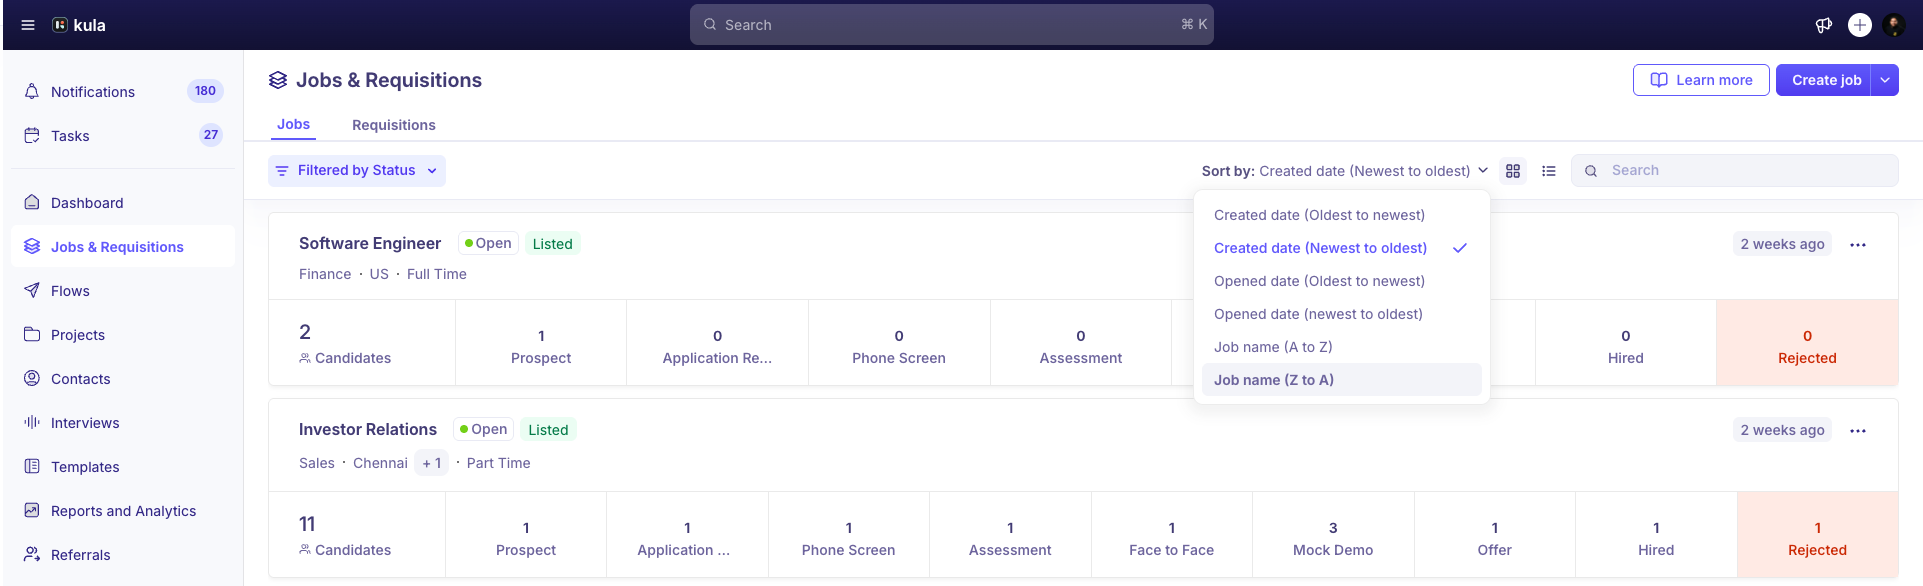Select Job name (Z to A) sort option
1923x586 pixels.
pos(1274,380)
